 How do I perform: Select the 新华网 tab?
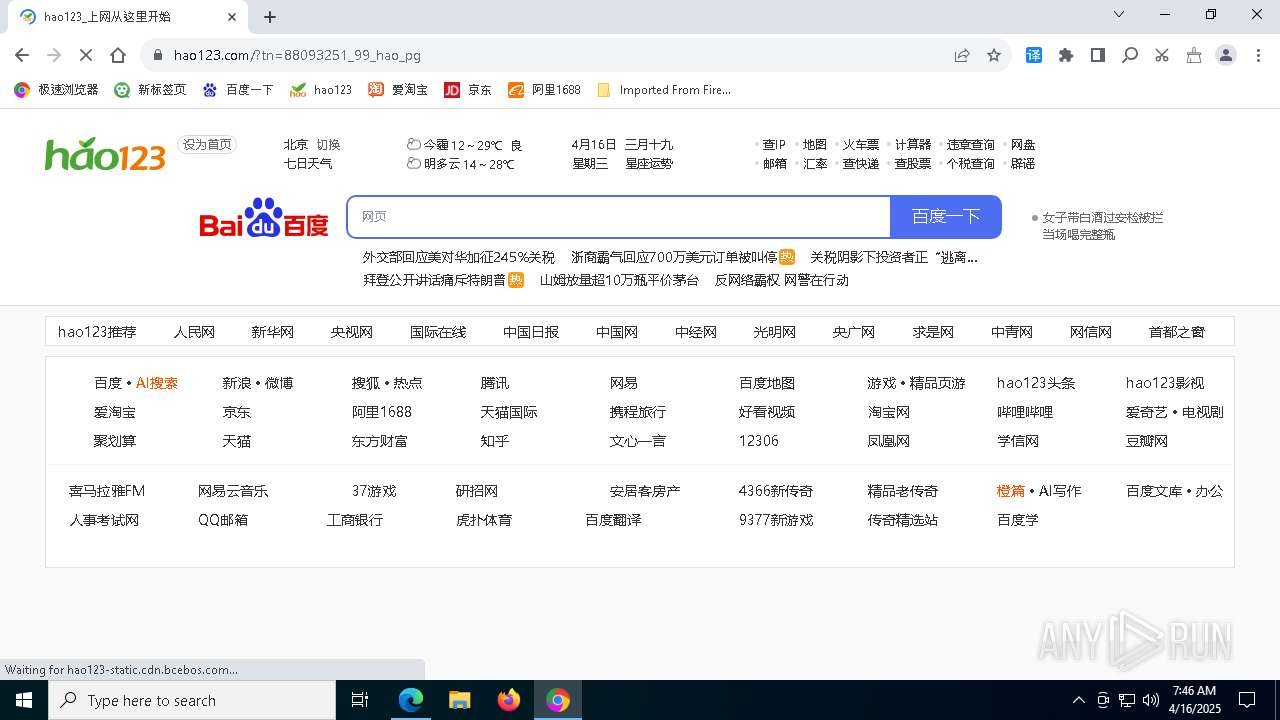[272, 332]
